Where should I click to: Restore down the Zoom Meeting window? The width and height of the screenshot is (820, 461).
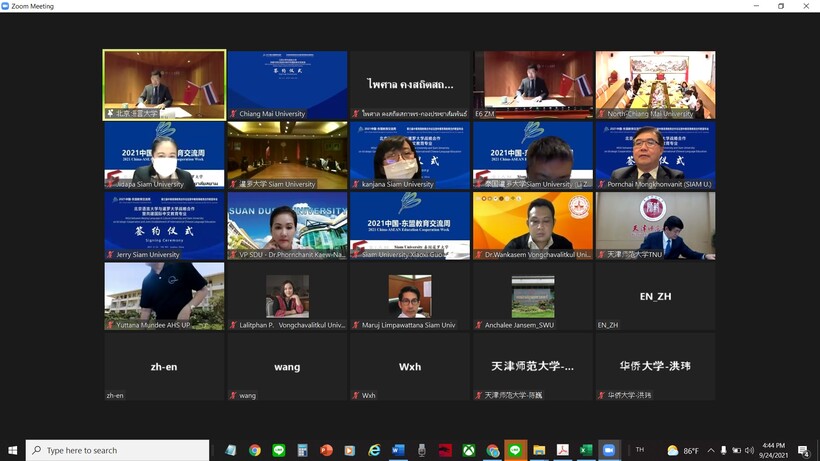tap(781, 6)
